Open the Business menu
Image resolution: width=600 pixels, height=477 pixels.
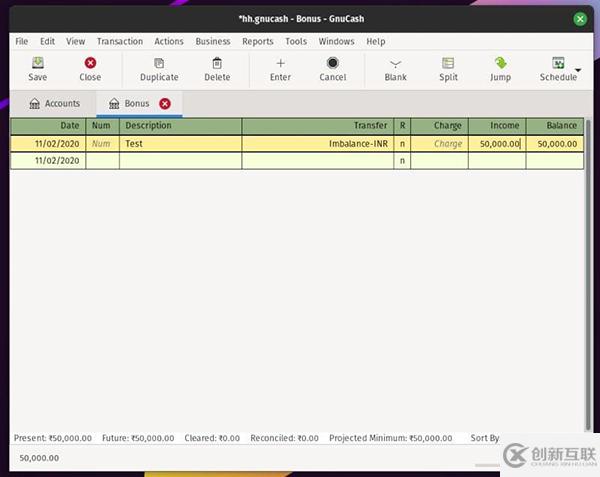(x=213, y=41)
